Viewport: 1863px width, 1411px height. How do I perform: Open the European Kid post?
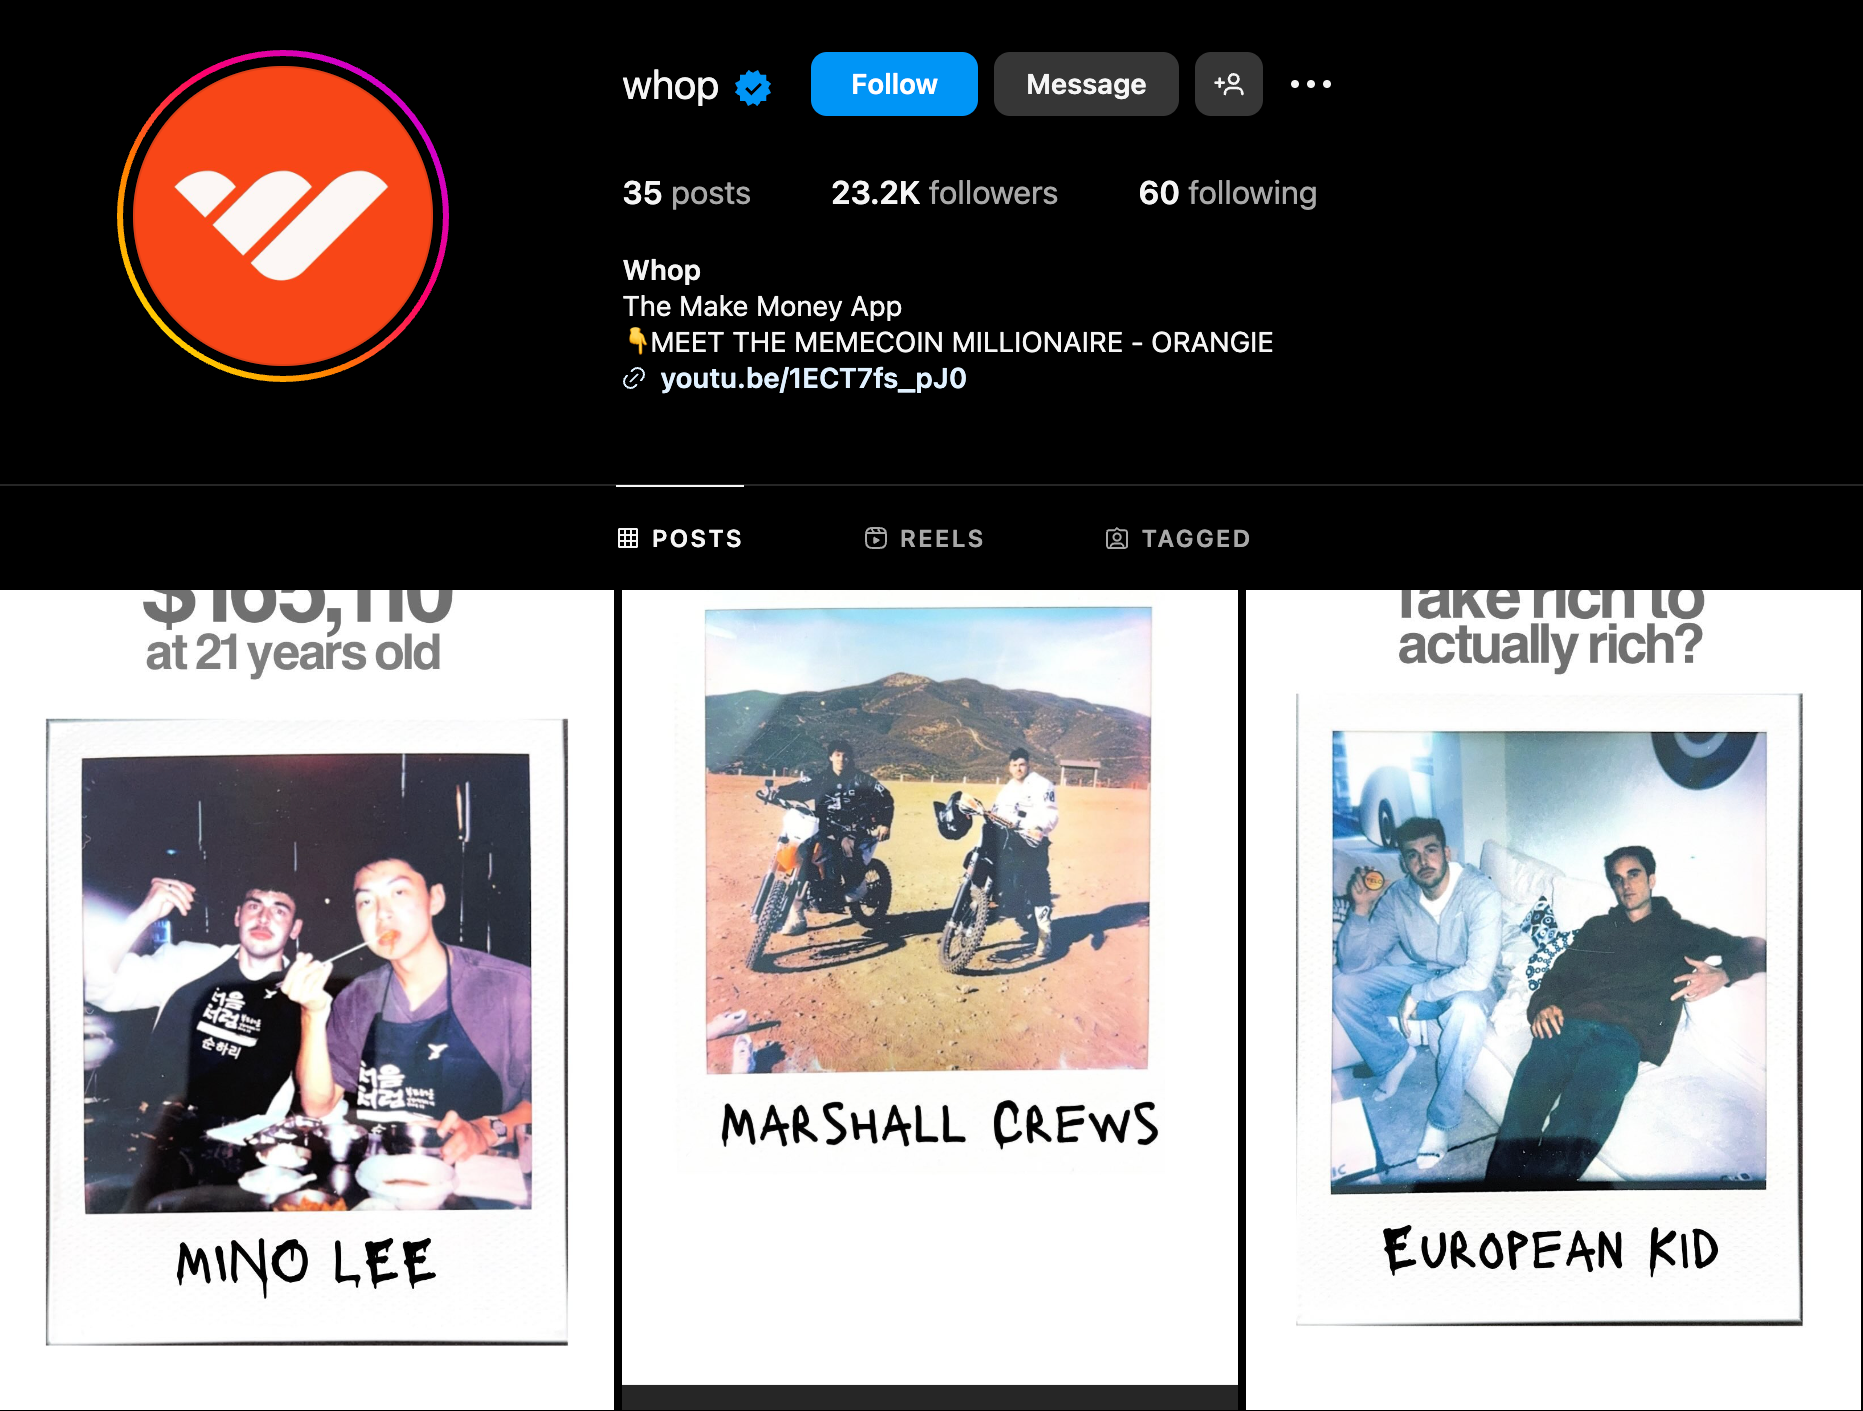pyautogui.click(x=1554, y=1000)
